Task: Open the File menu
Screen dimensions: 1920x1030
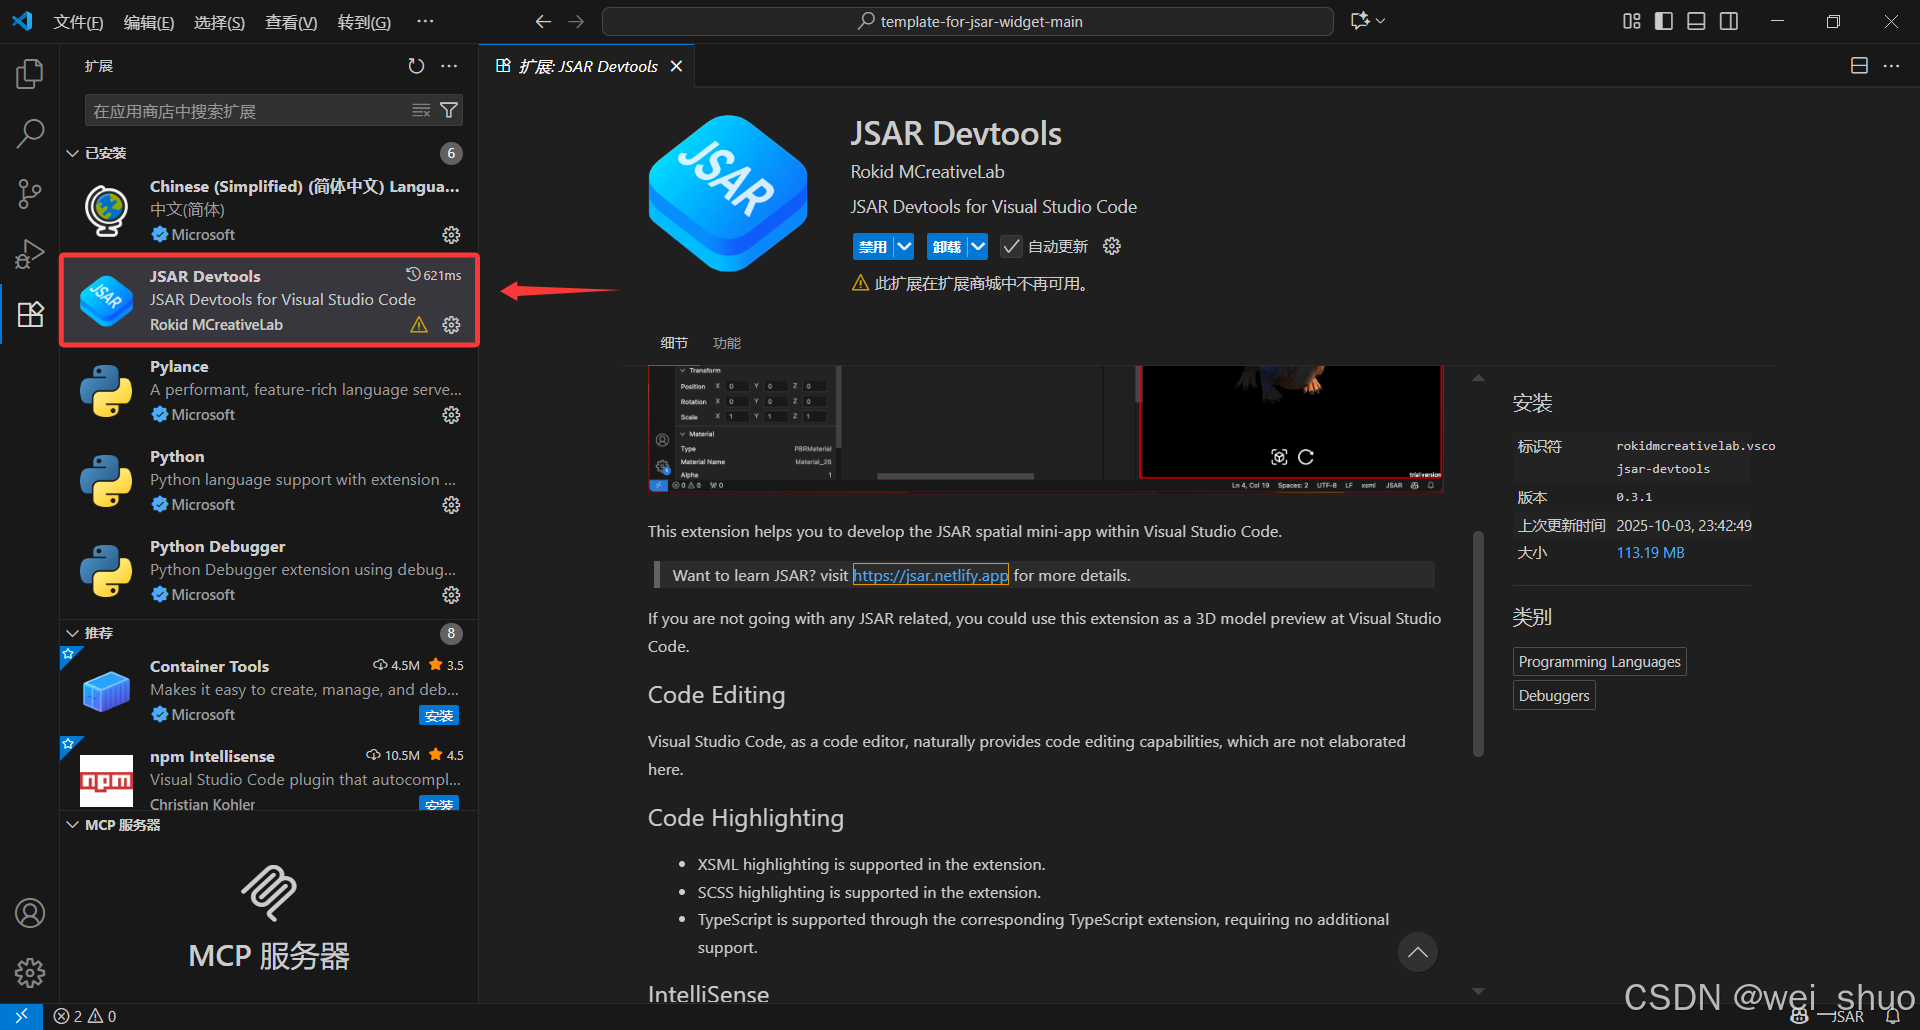Action: (78, 22)
